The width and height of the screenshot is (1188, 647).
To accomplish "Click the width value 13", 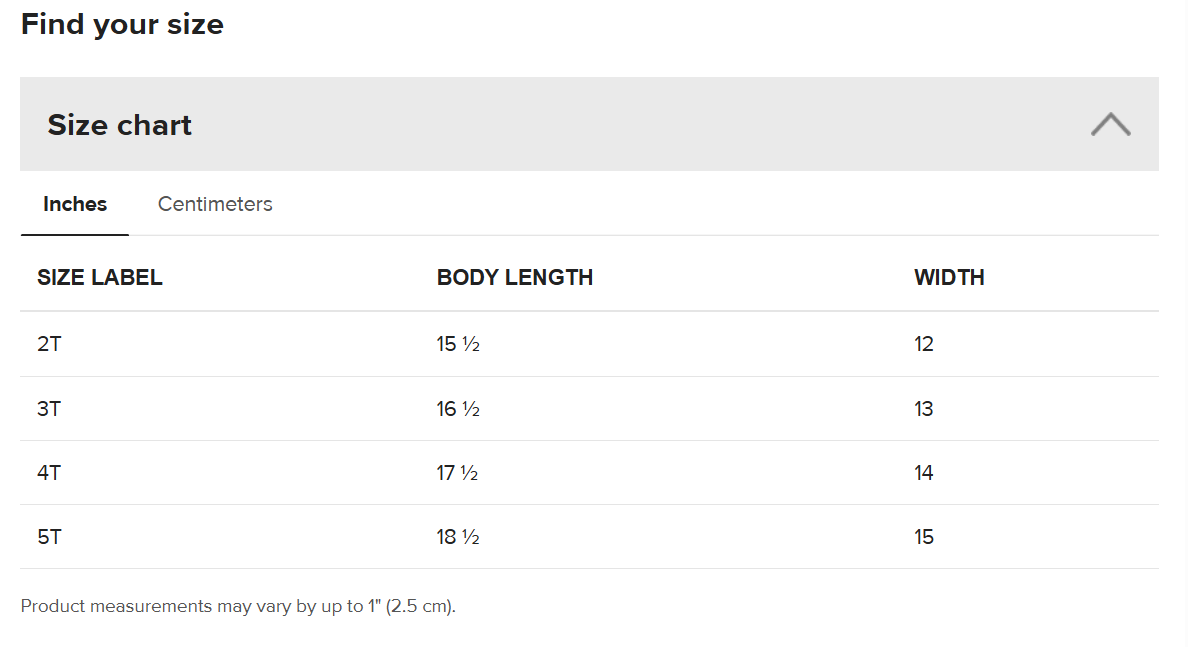I will (x=924, y=409).
